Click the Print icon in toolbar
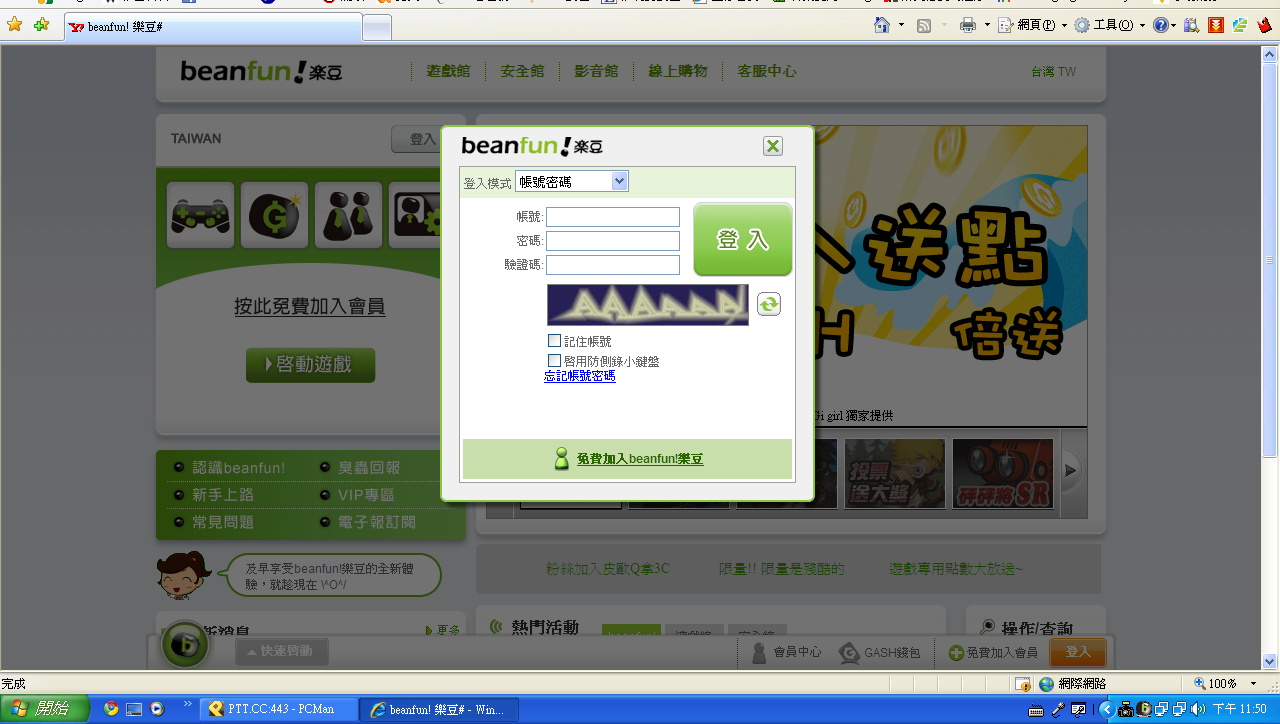Screen dimensions: 1280x724 (x=967, y=25)
